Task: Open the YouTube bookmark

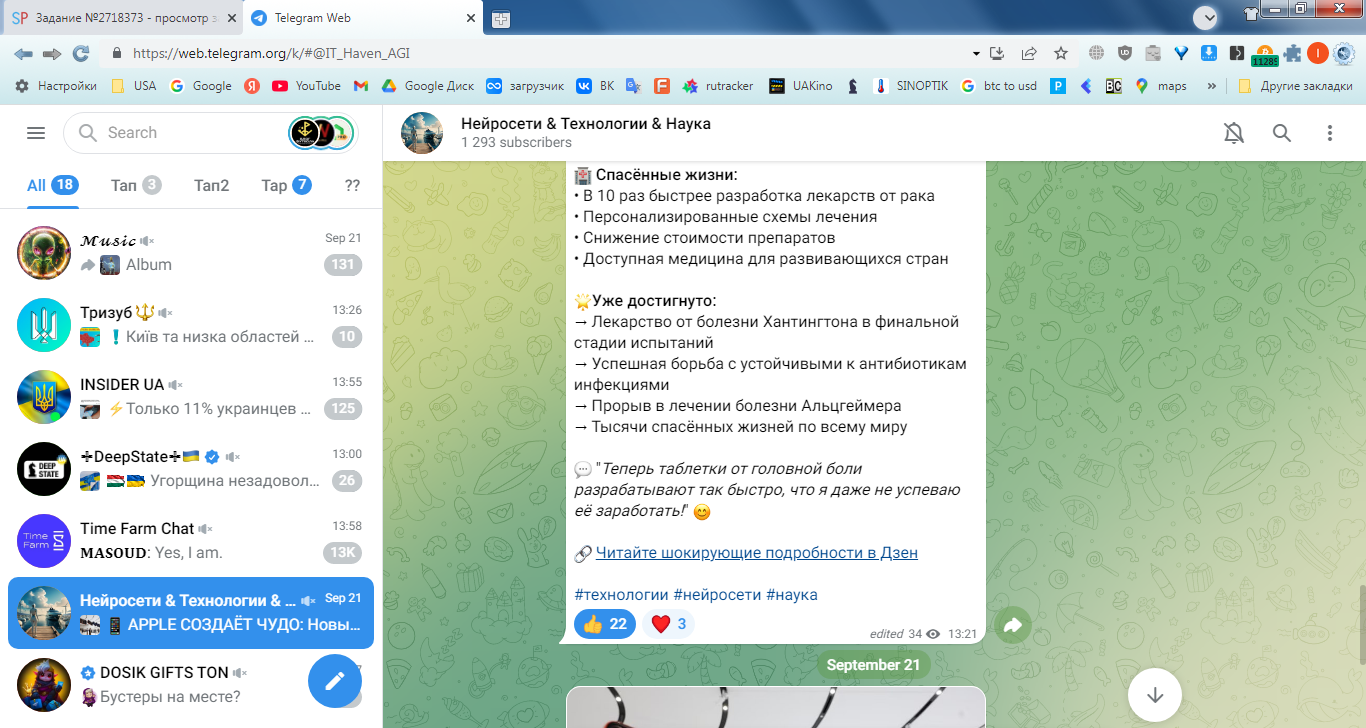Action: click(306, 86)
